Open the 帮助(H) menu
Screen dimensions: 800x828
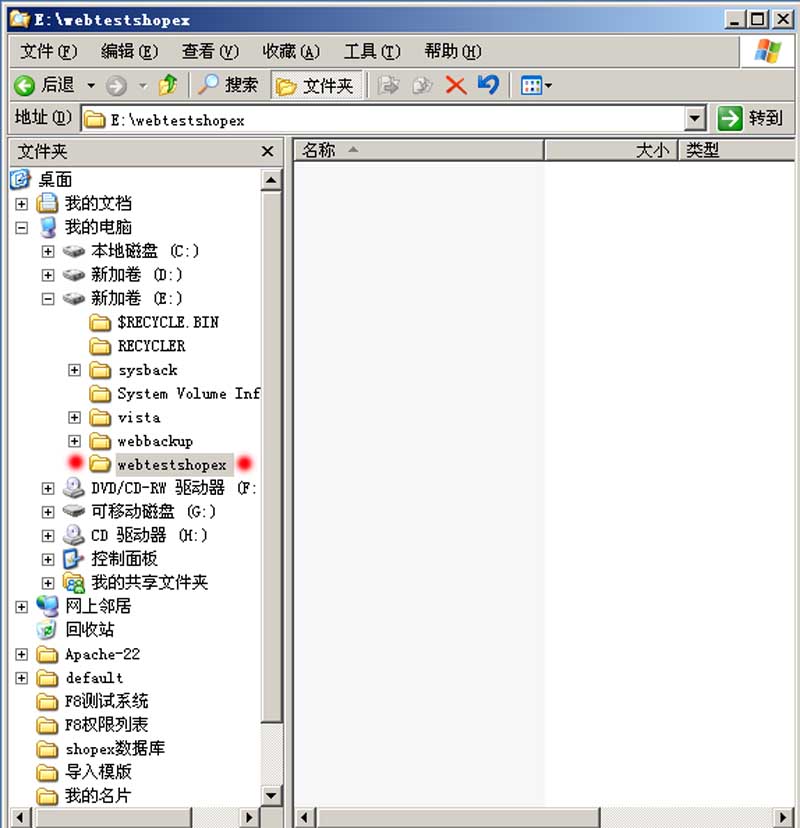coord(453,52)
